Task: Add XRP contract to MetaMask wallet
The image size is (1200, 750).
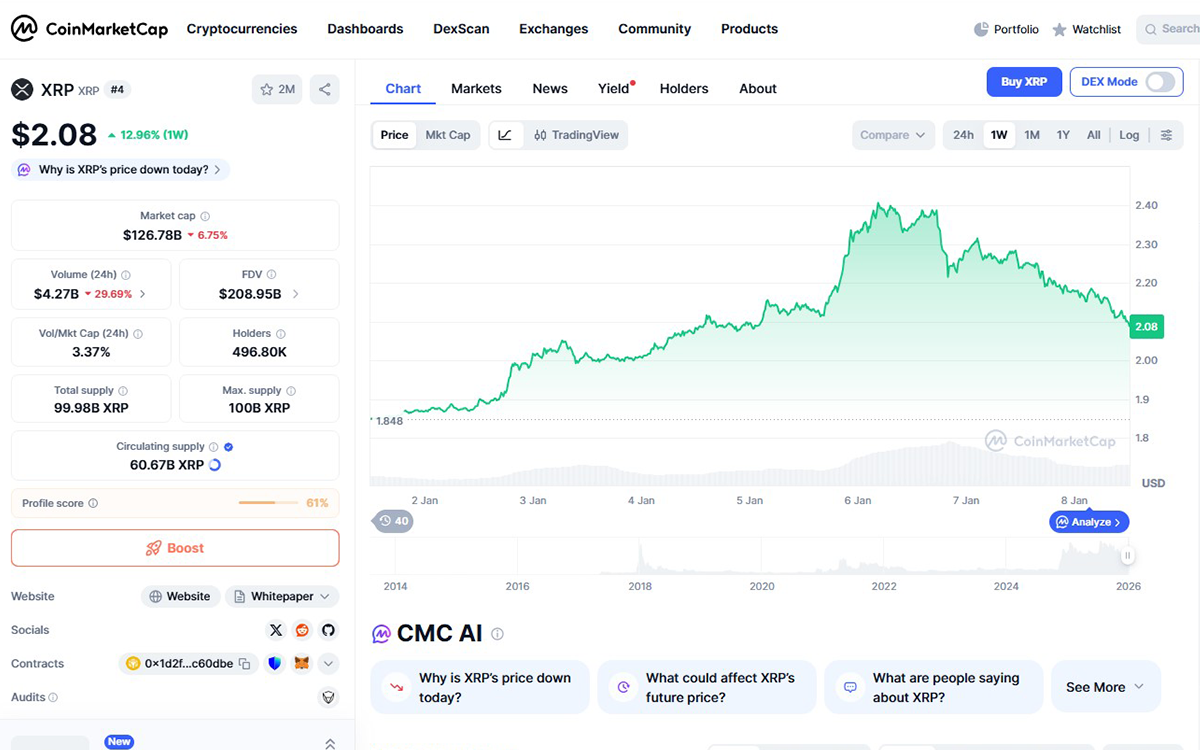Action: 302,663
